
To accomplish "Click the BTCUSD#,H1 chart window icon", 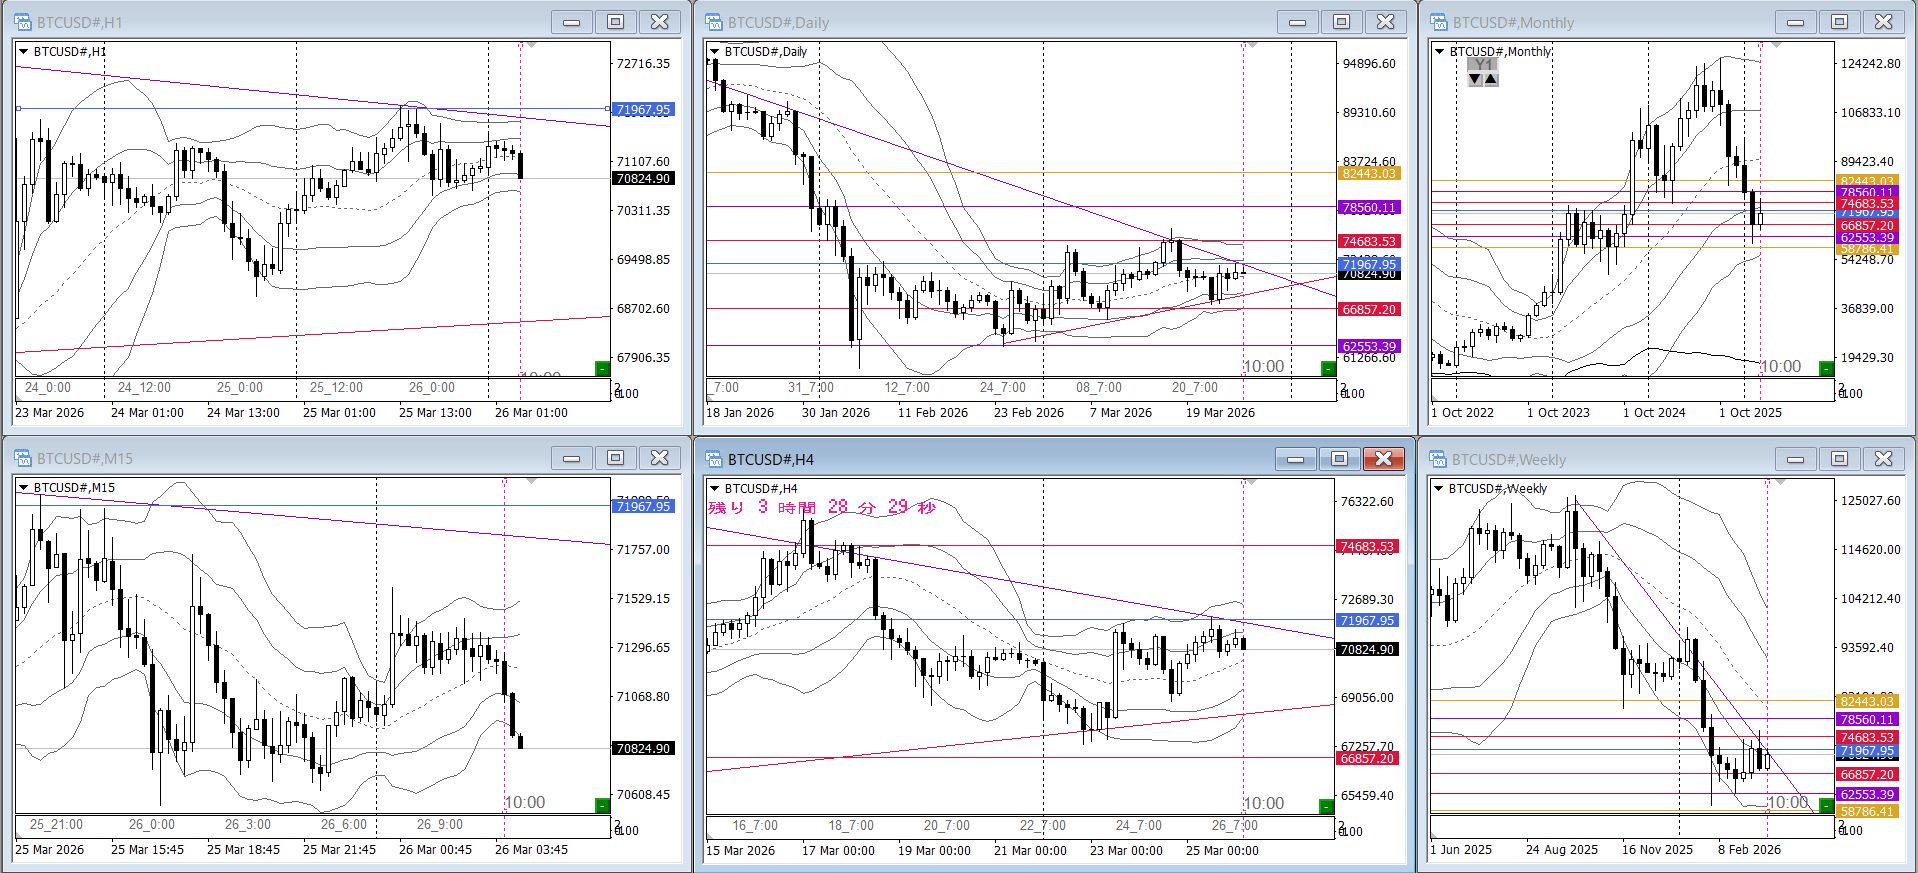I will coord(22,22).
